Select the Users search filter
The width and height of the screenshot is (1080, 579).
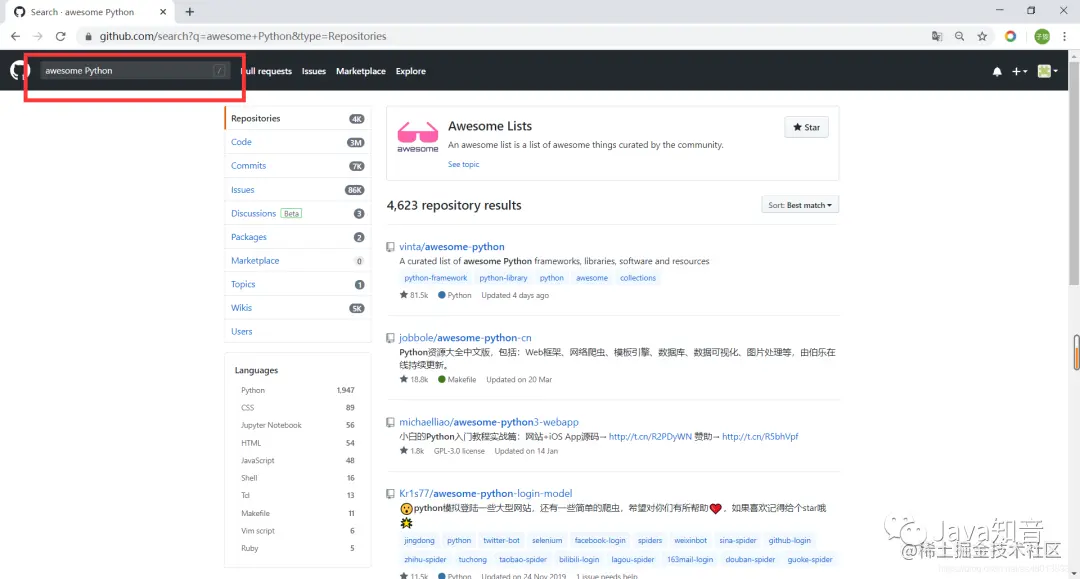click(x=298, y=331)
